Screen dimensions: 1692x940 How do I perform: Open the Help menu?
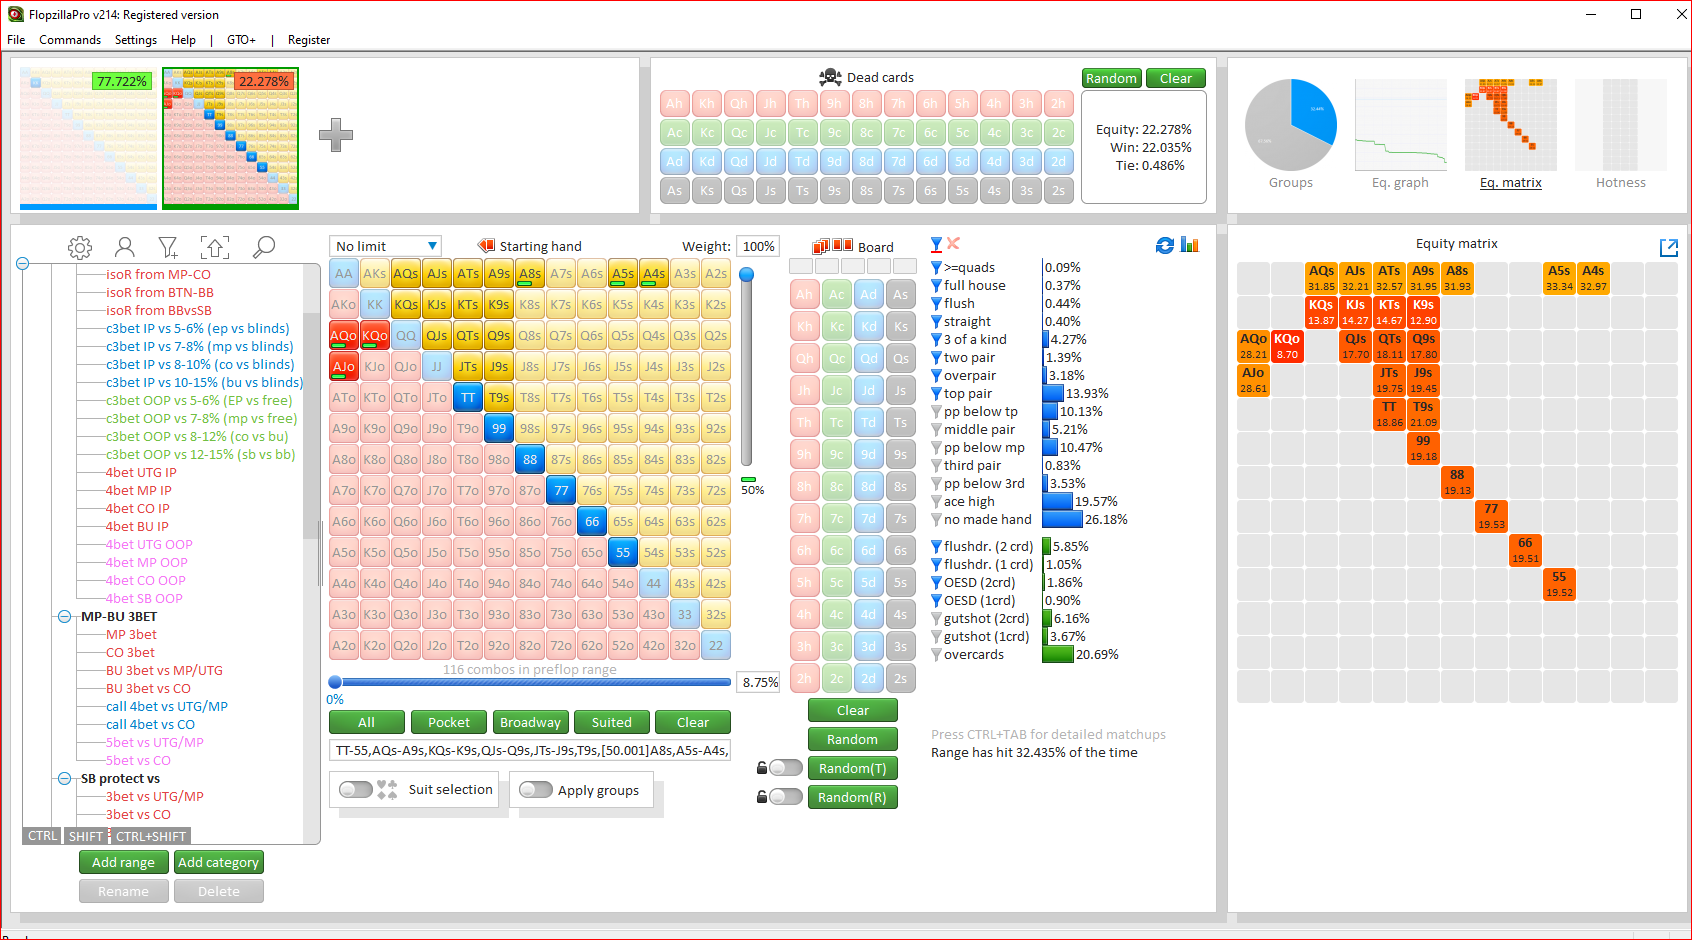coord(183,40)
